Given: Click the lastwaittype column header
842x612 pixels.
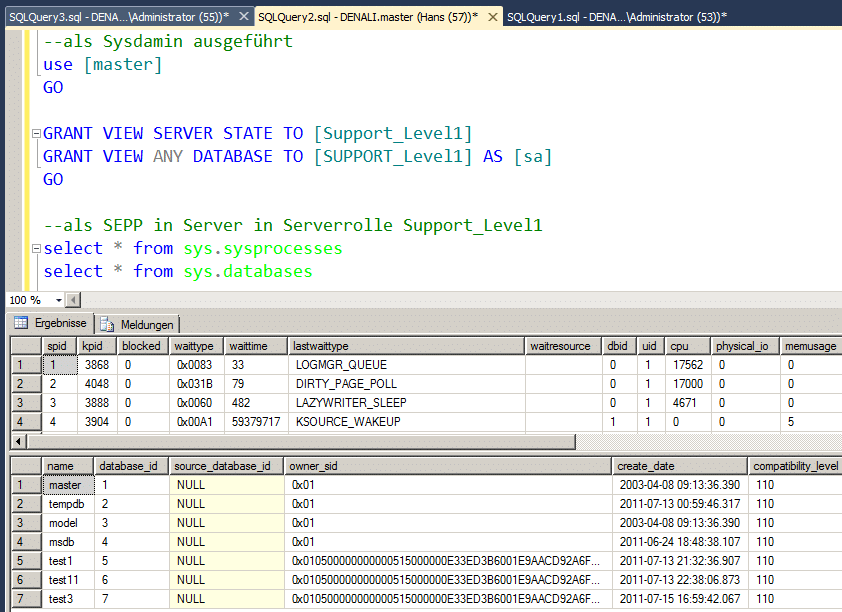Looking at the screenshot, I should click(x=406, y=346).
